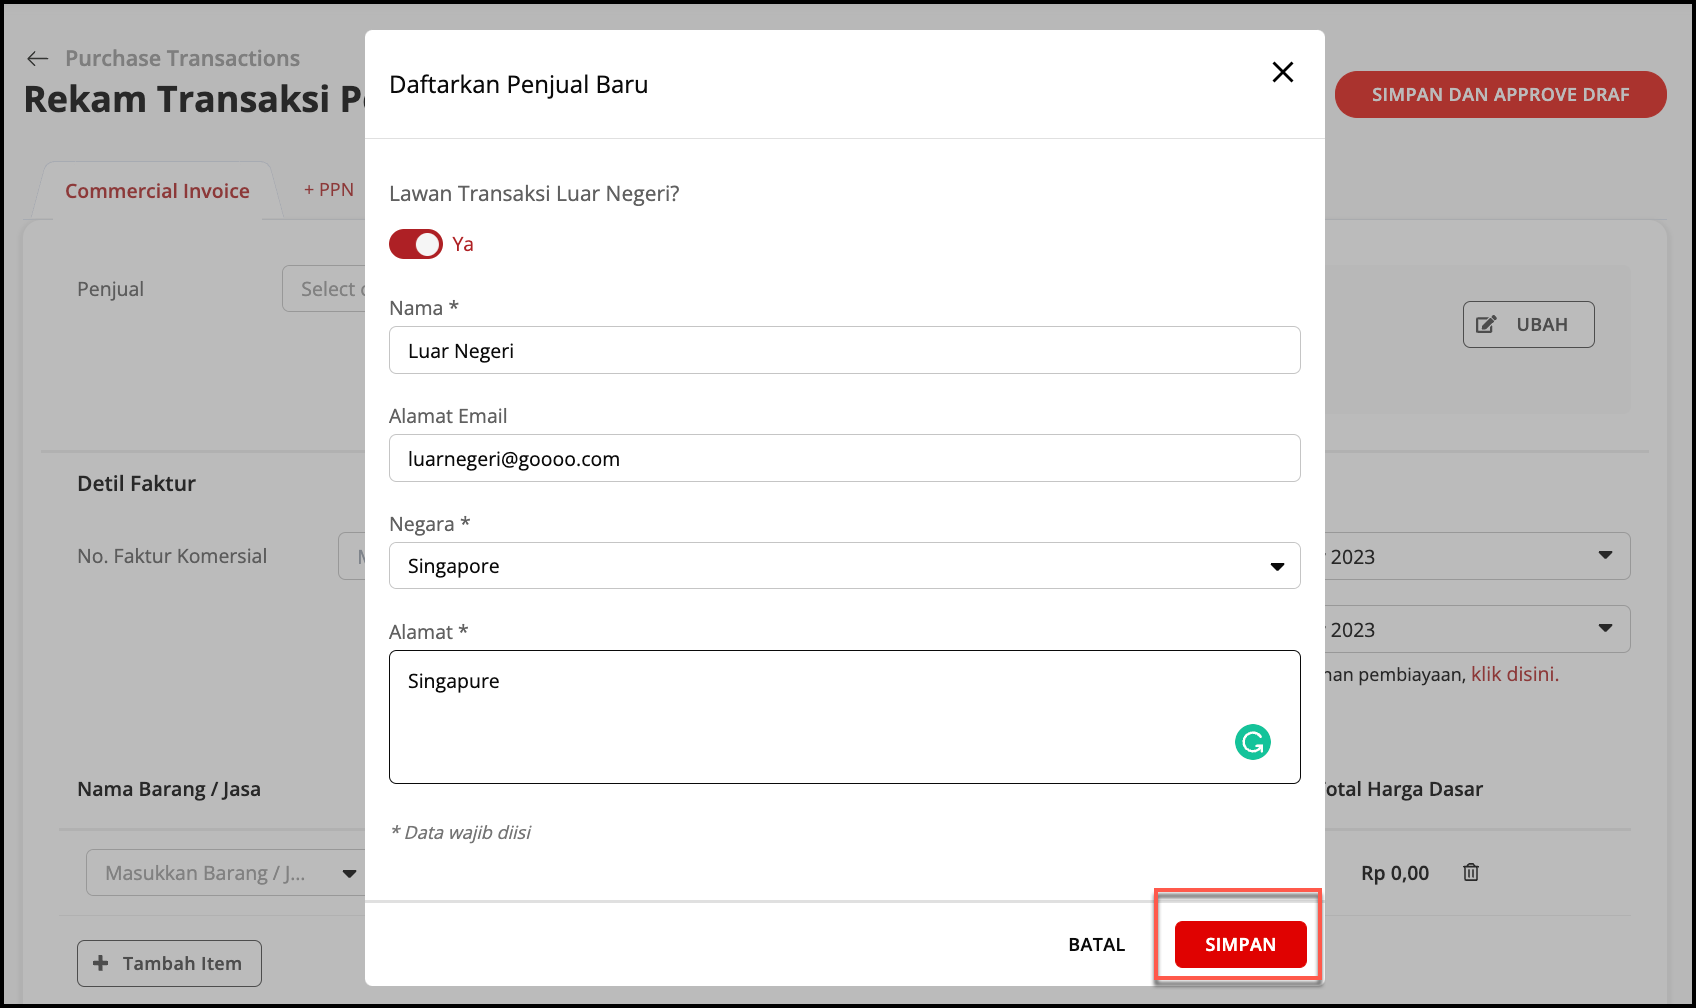Open the Grammarly icon in Alamat box
This screenshot has width=1696, height=1008.
[x=1253, y=742]
